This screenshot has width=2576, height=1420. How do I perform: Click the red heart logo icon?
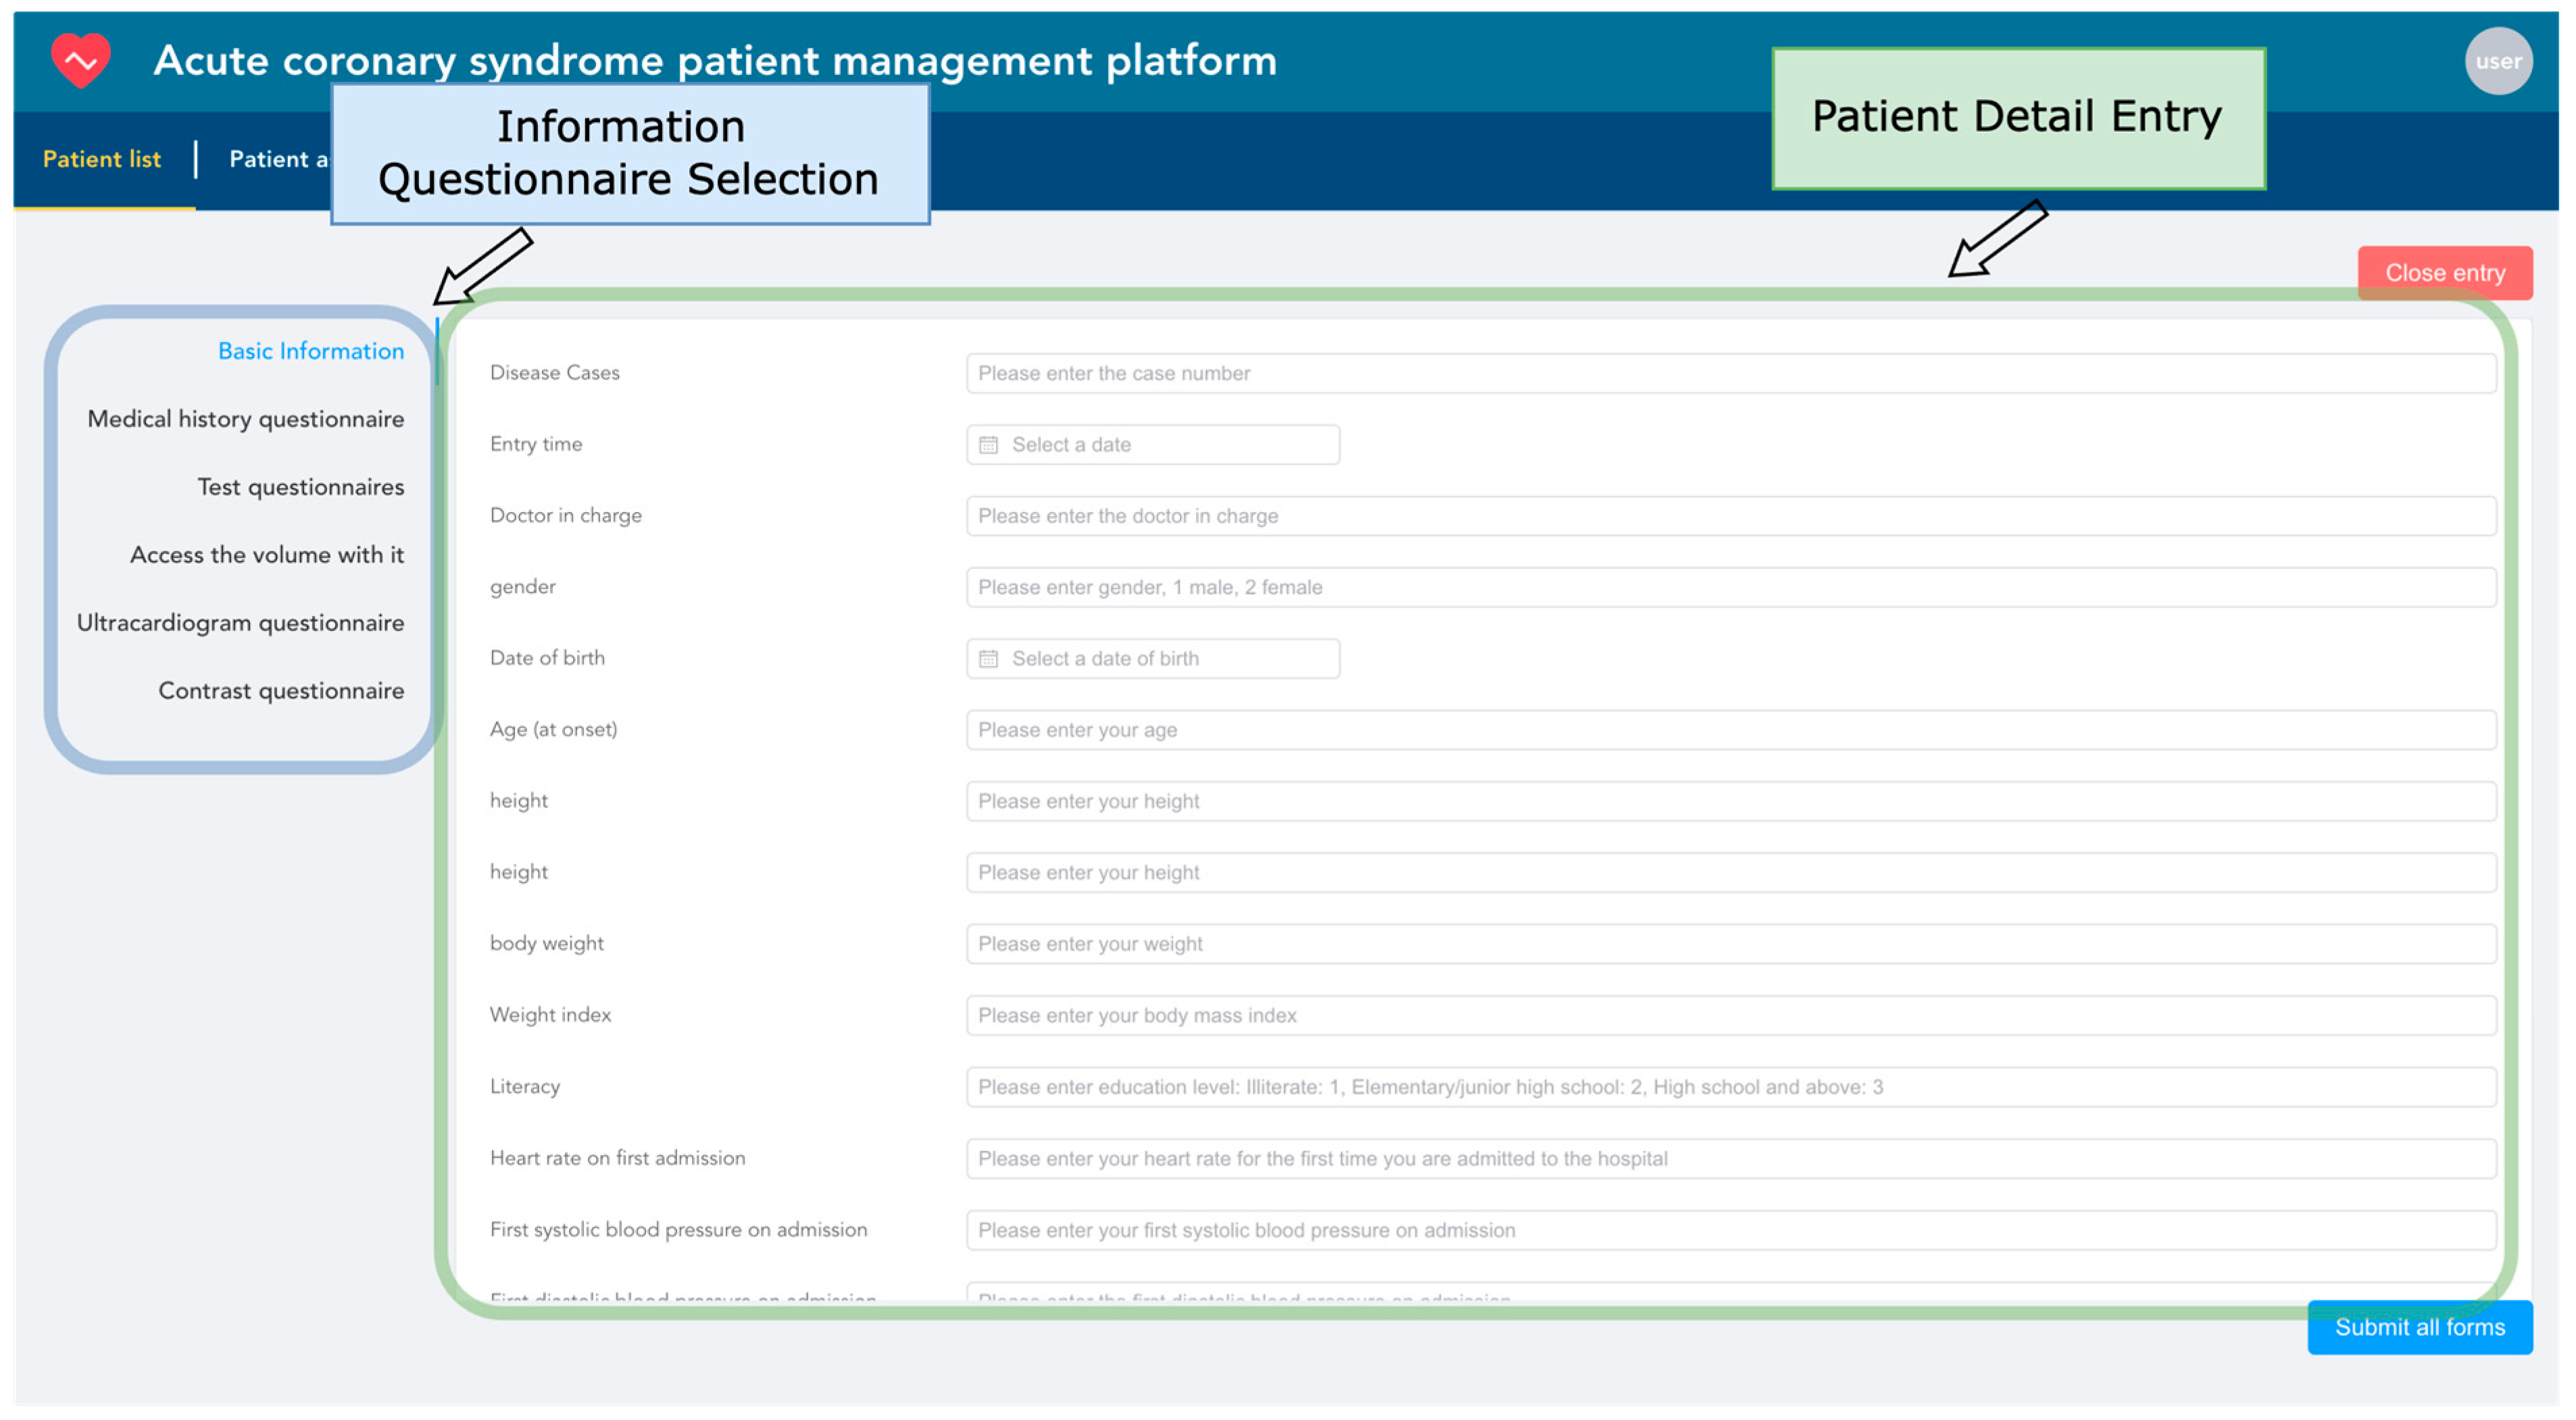80,60
